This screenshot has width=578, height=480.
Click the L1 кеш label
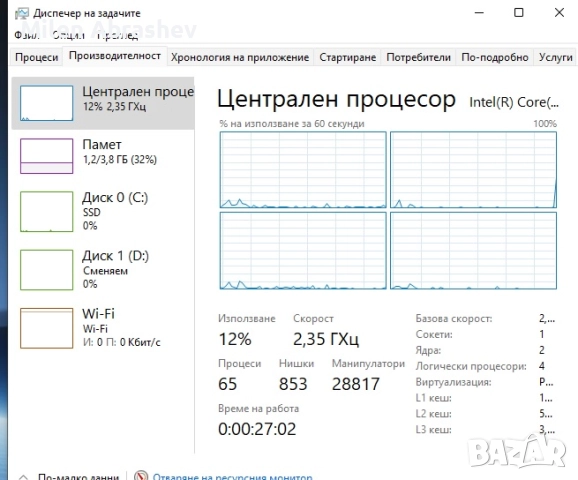tap(434, 398)
